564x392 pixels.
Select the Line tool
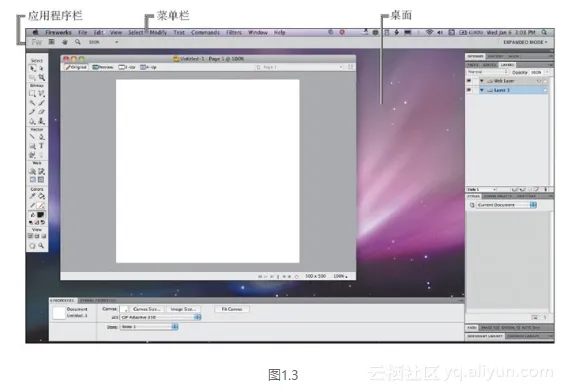(x=32, y=137)
